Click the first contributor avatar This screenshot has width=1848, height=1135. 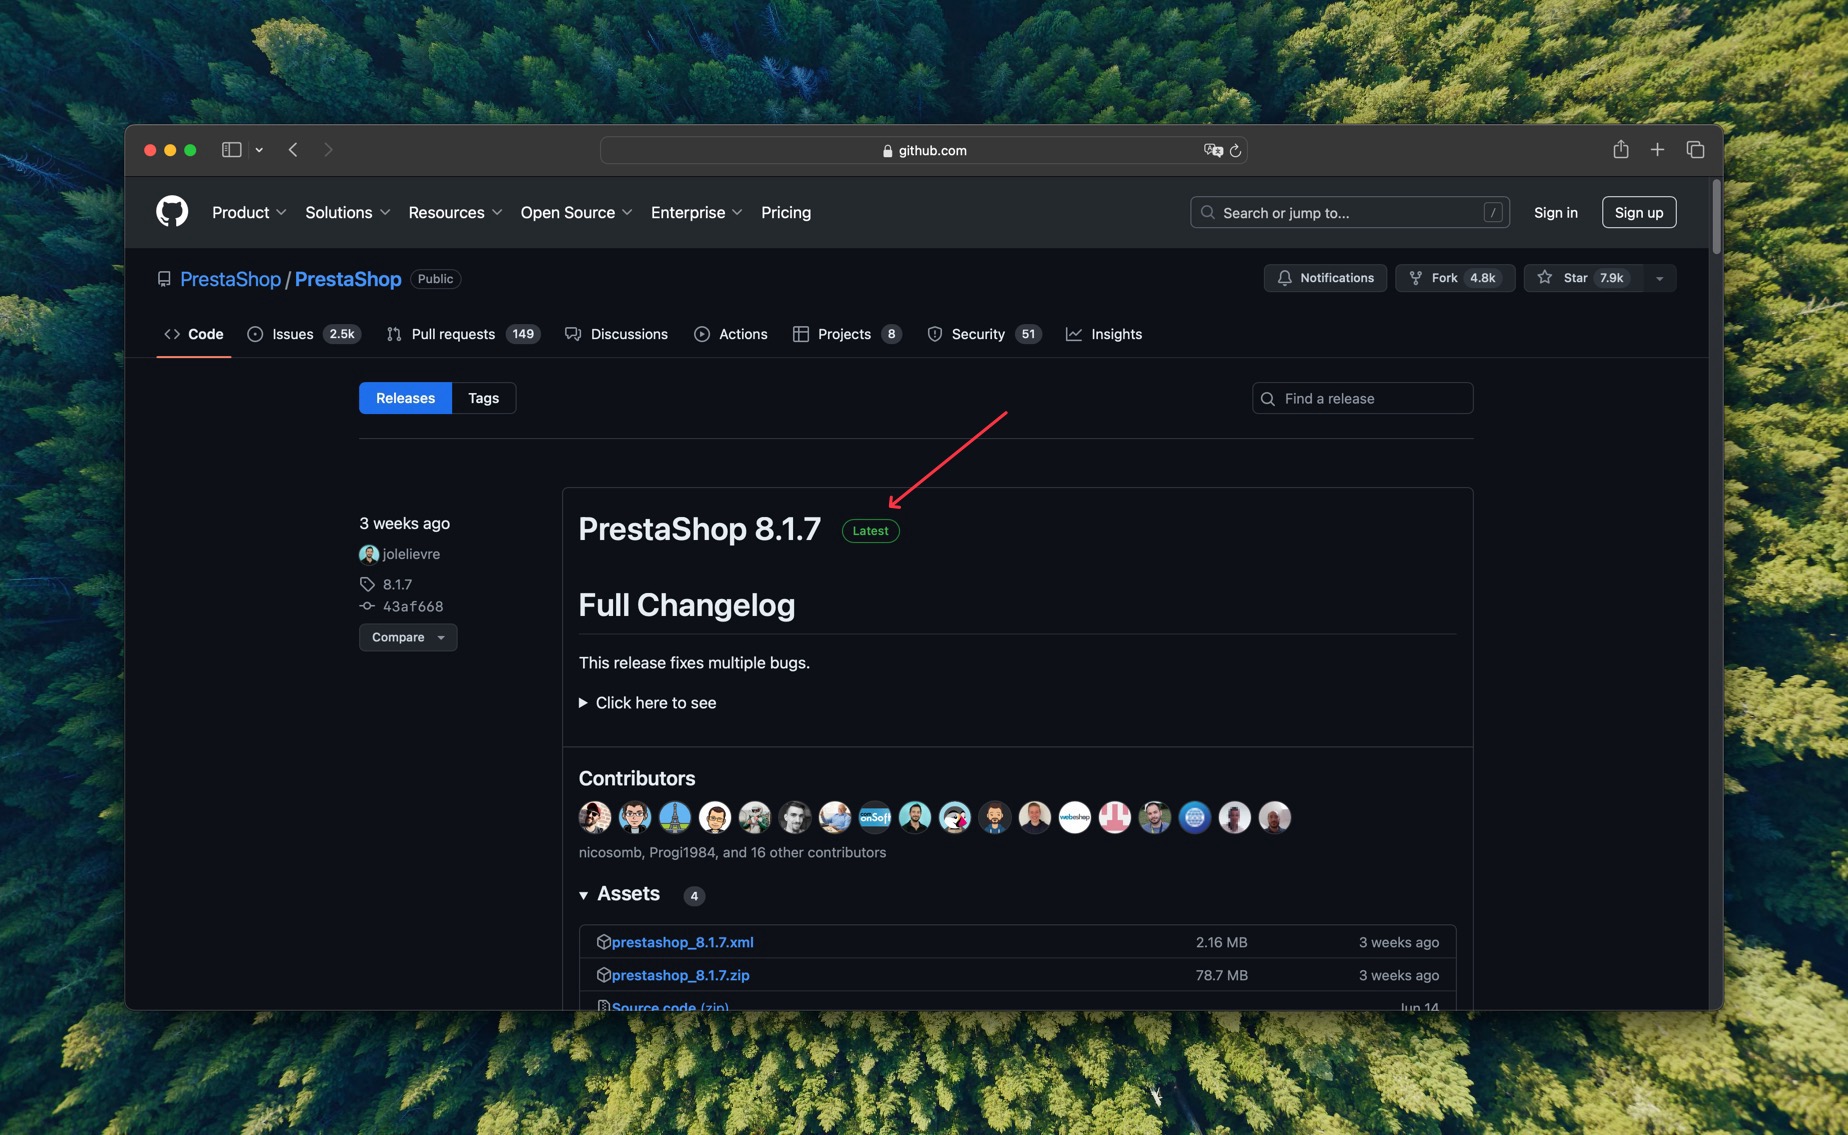click(x=595, y=817)
